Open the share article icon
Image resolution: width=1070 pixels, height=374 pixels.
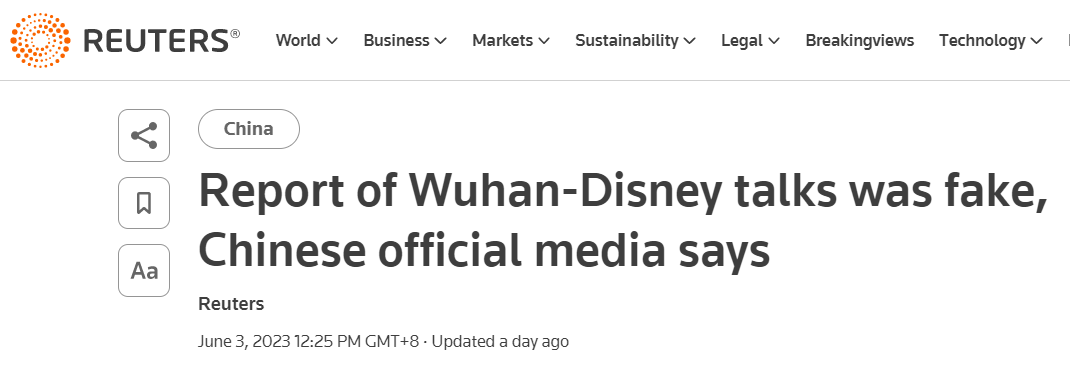tap(144, 136)
